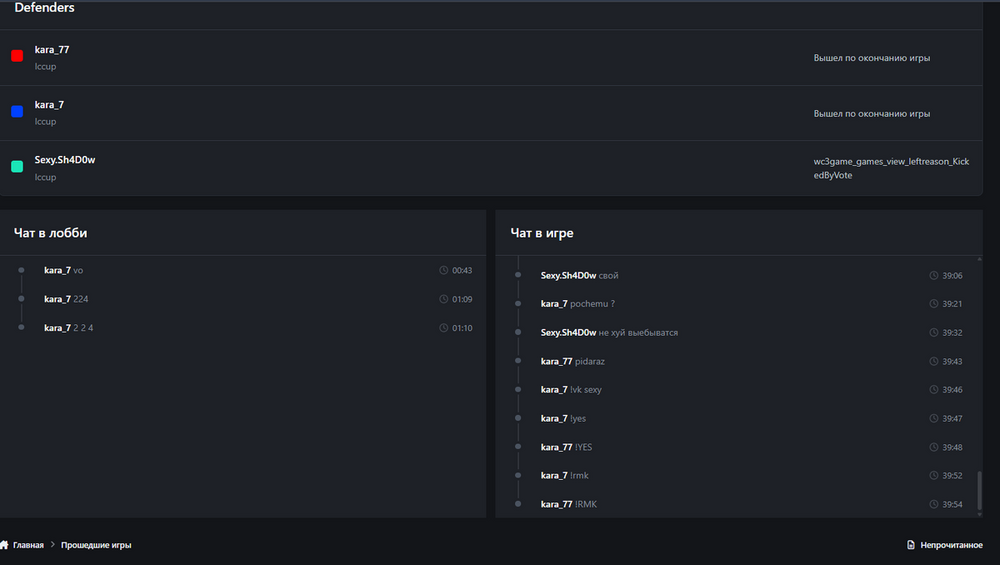Click the kara_77 'pidaraz' chat message author
The width and height of the screenshot is (1000, 565).
pos(556,361)
